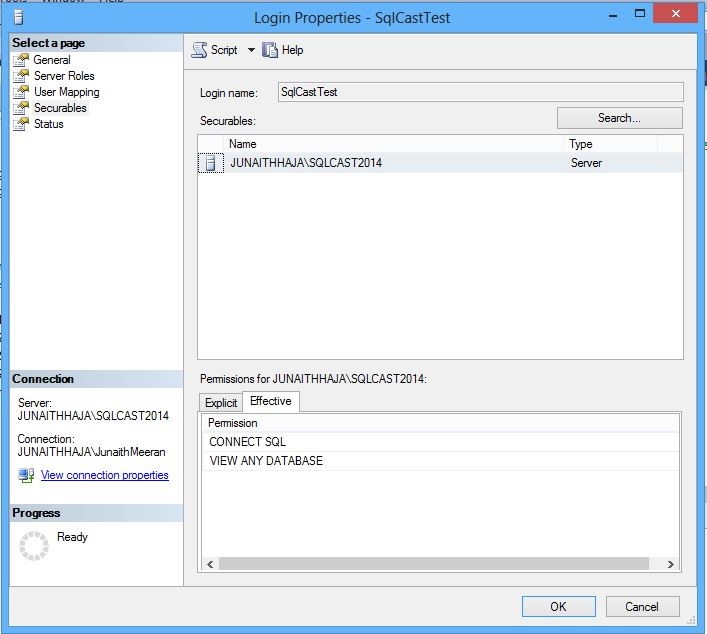The image size is (707, 634).
Task: Open the User Mapping page
Action: click(66, 92)
